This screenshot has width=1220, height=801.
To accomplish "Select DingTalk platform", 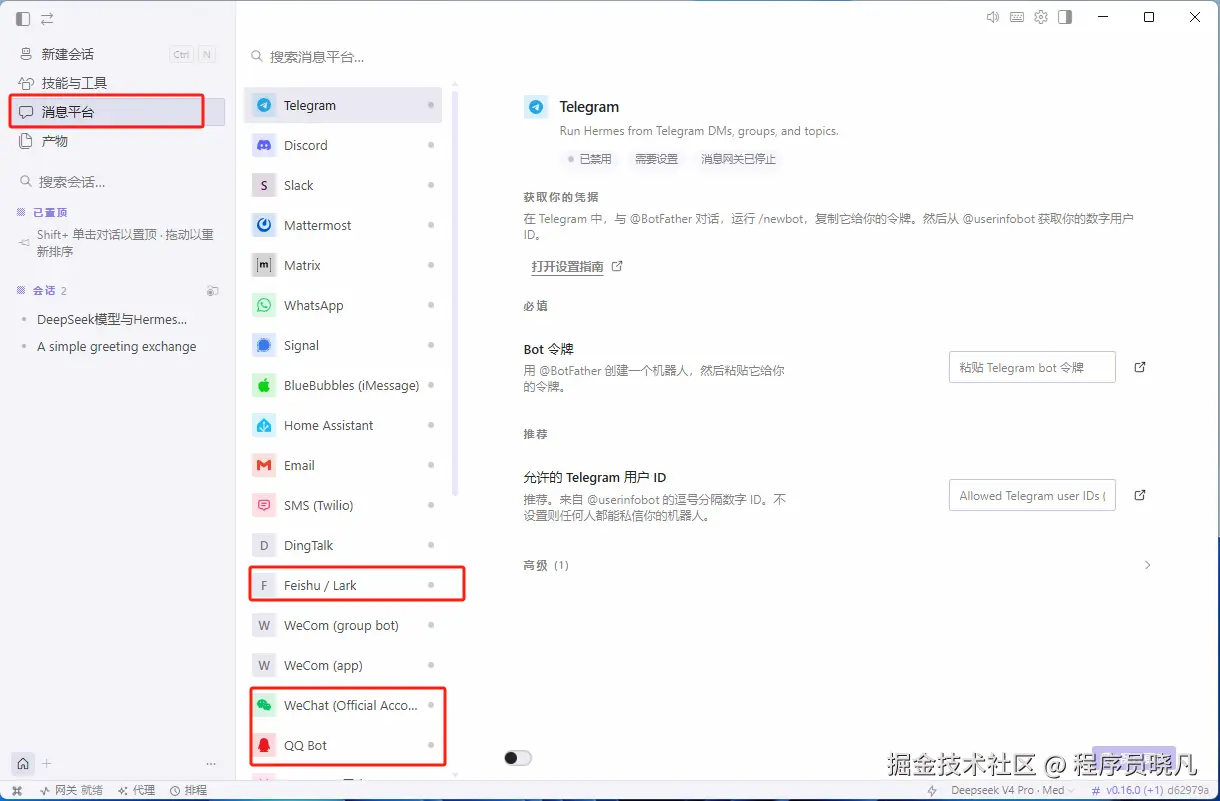I will (x=343, y=545).
